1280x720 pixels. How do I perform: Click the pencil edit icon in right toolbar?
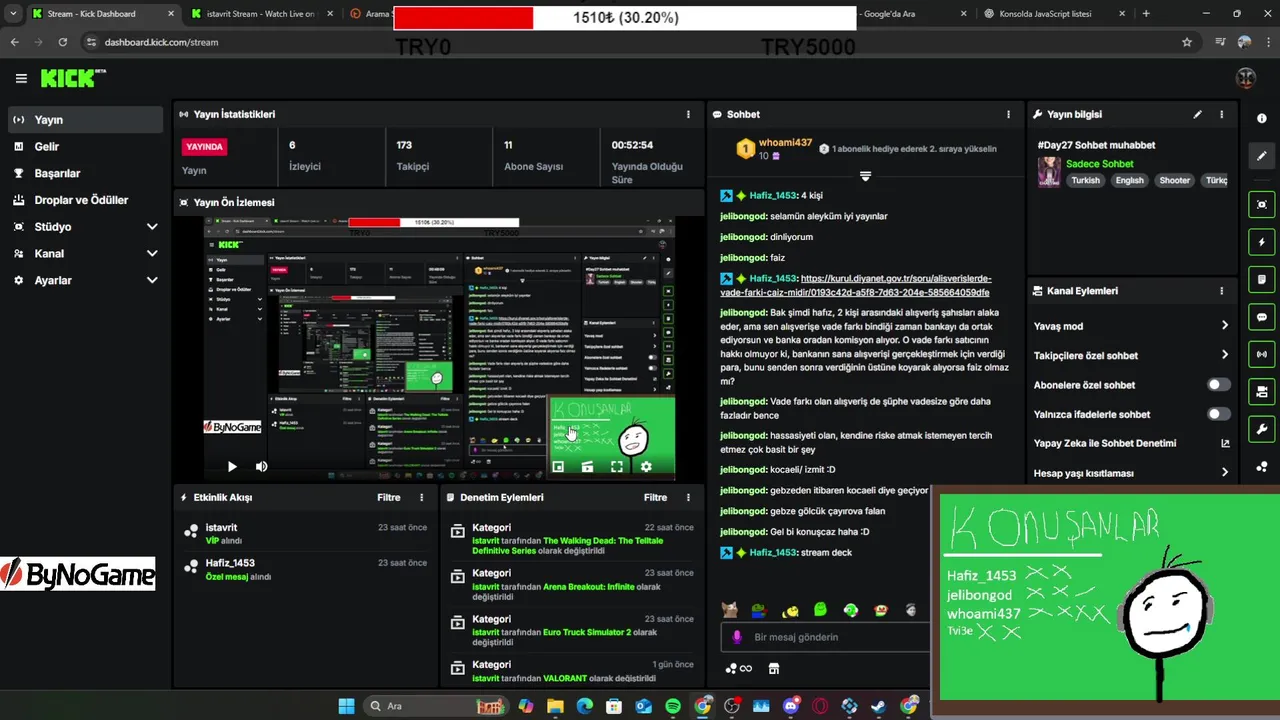click(1262, 156)
